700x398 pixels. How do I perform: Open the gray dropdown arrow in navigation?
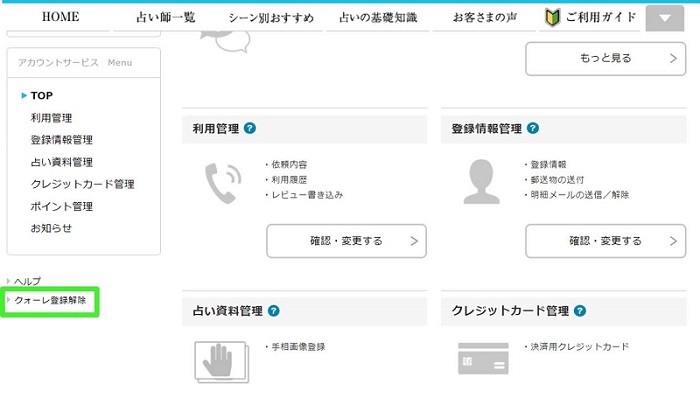tap(665, 18)
